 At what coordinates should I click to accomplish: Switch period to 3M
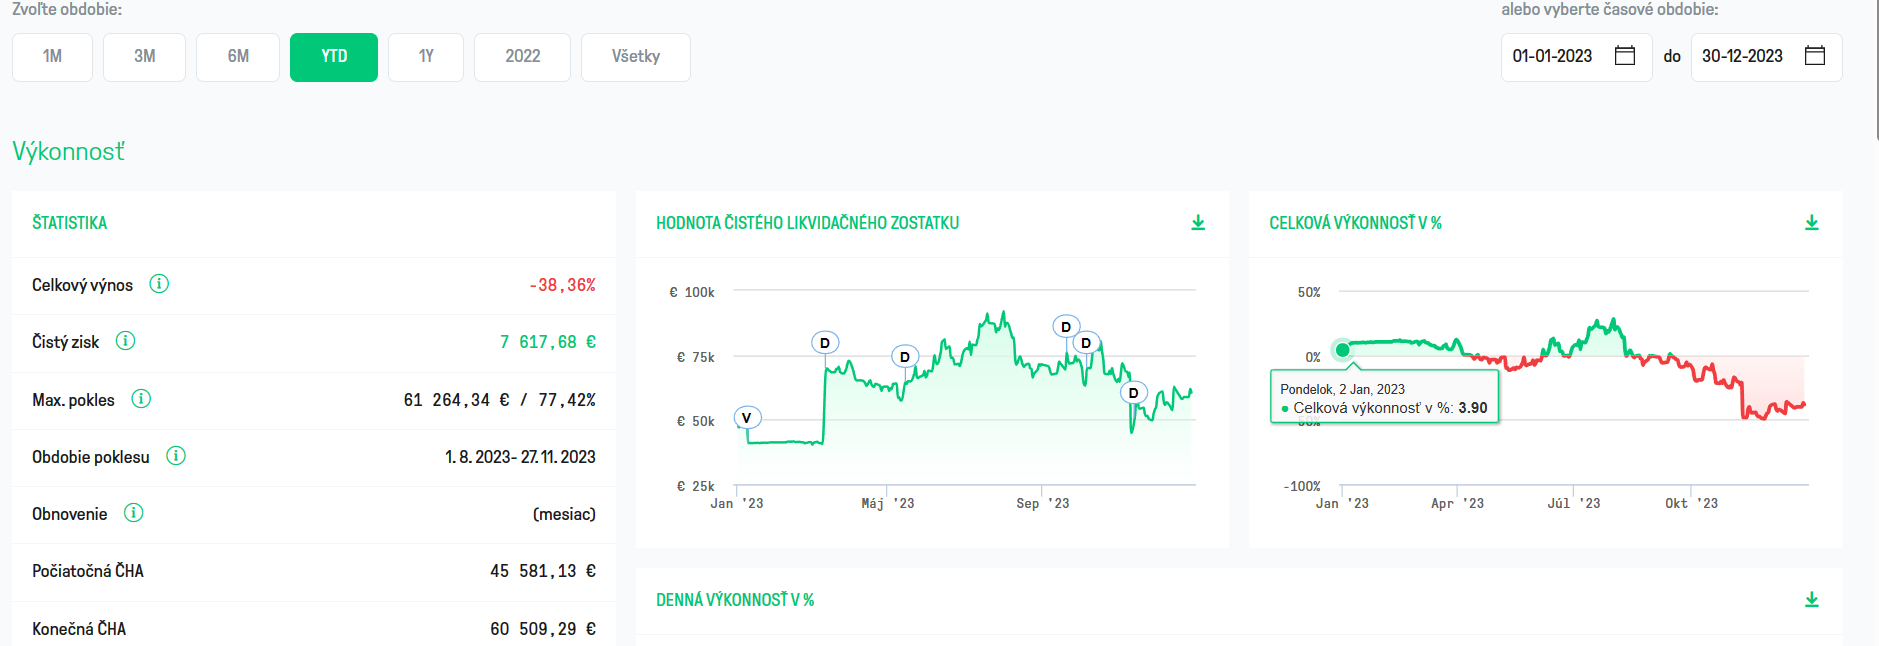pos(145,57)
